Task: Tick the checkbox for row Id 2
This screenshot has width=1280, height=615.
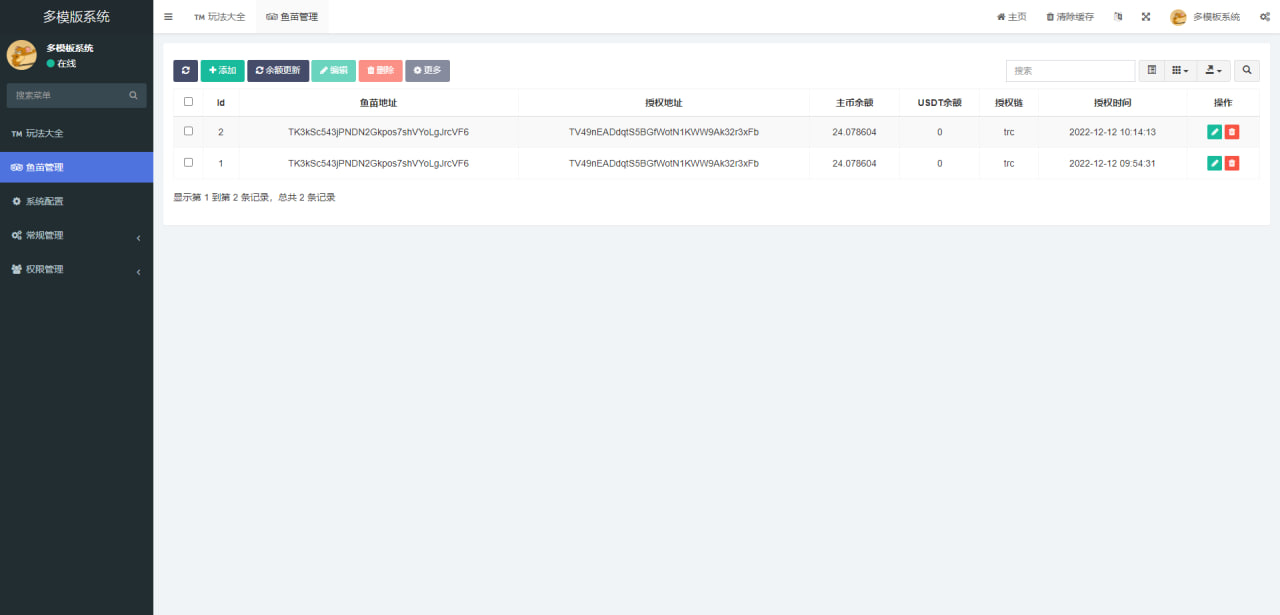Action: [x=188, y=132]
